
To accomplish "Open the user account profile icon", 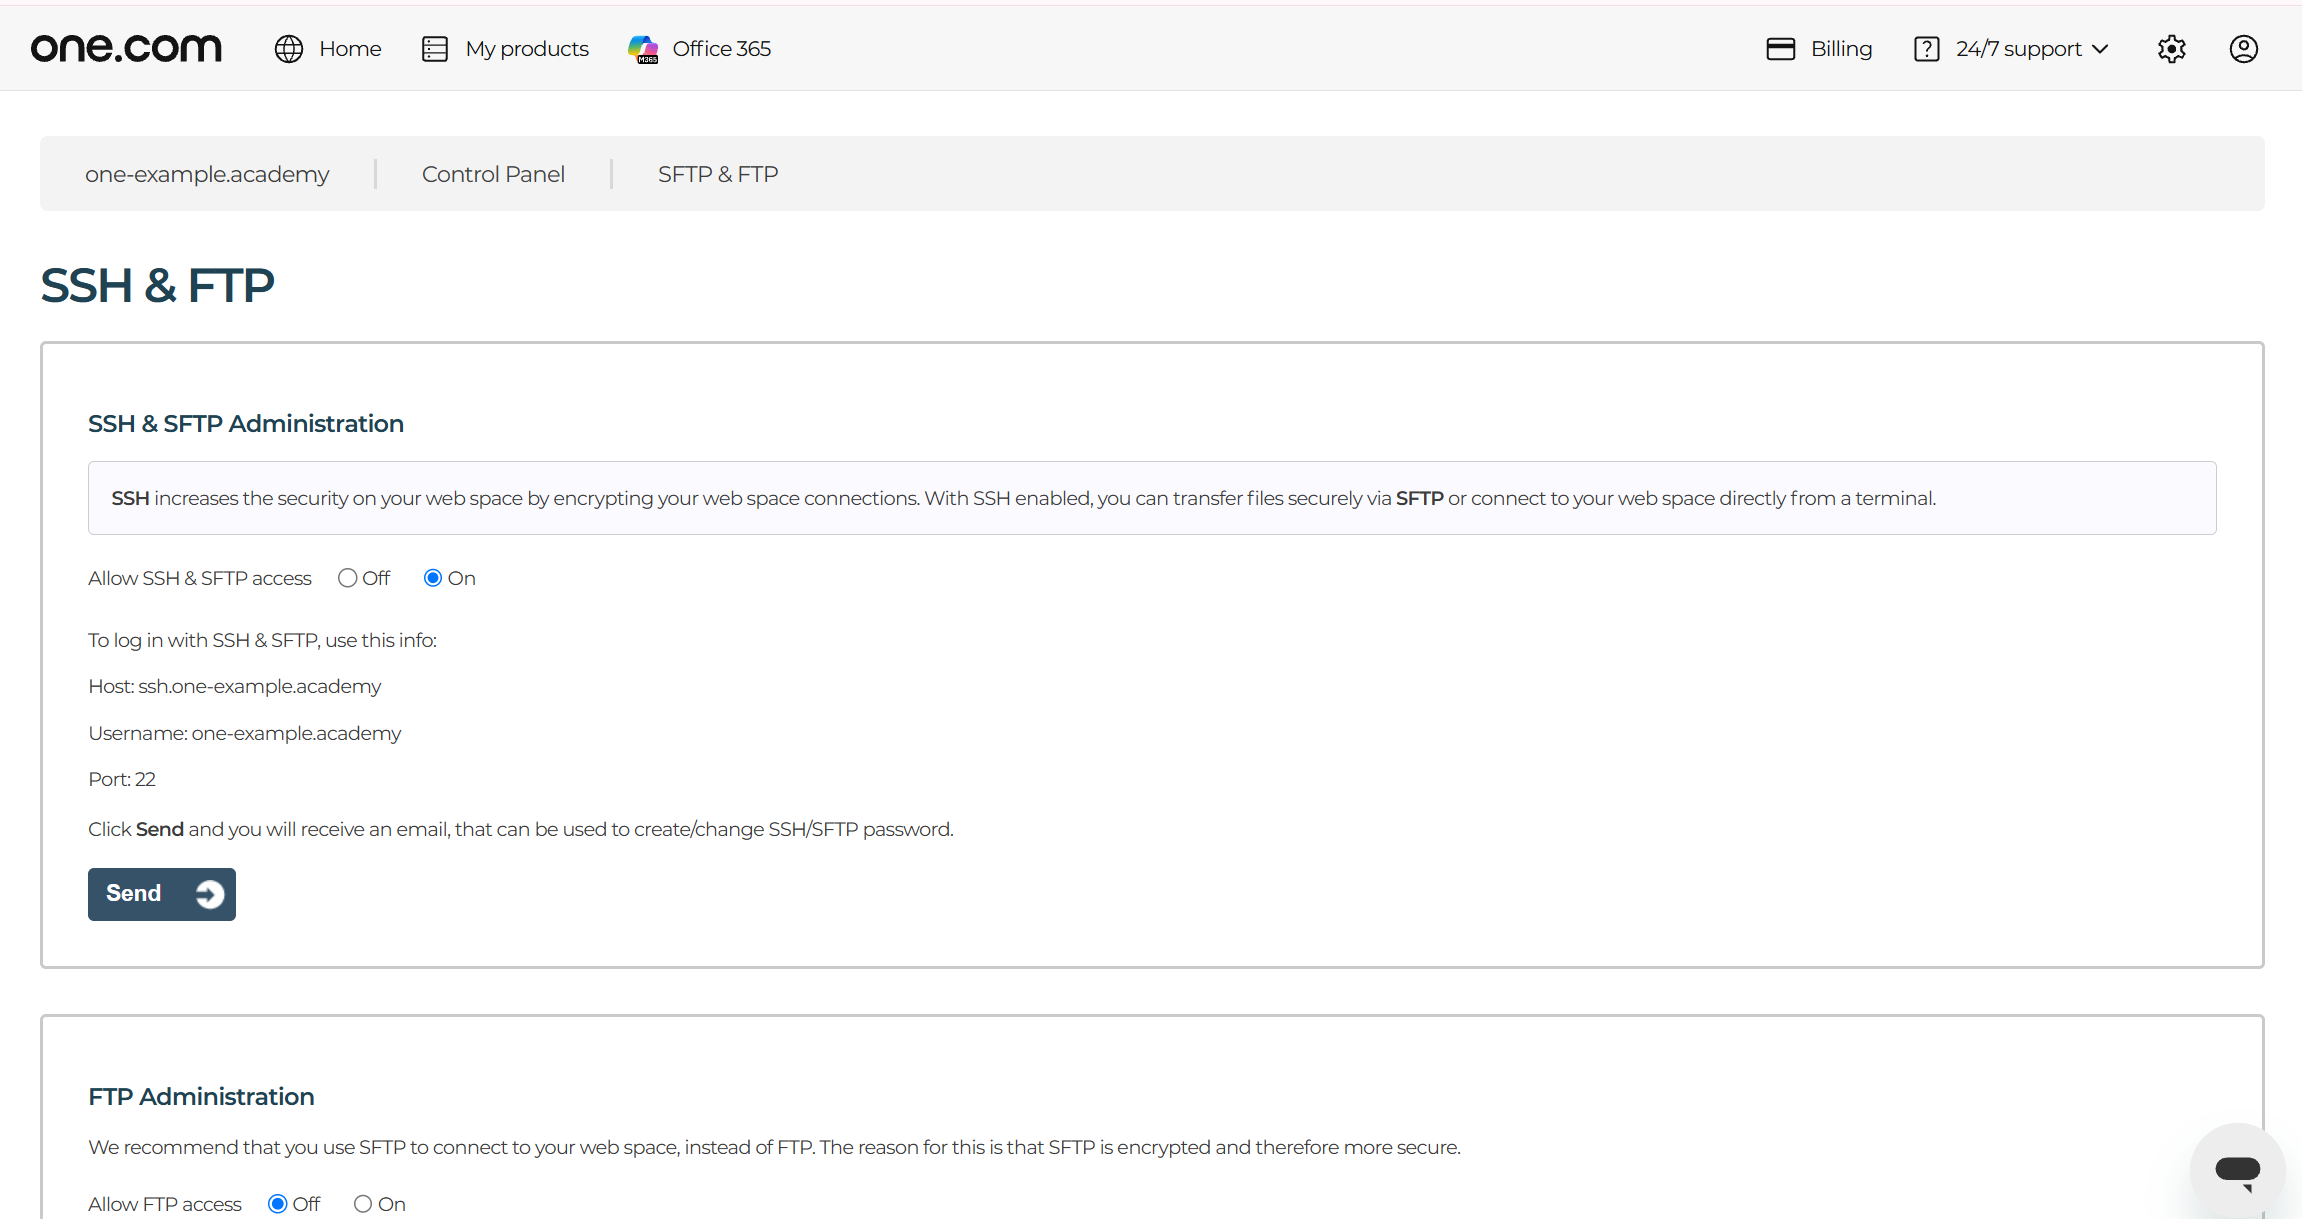I will pyautogui.click(x=2244, y=49).
